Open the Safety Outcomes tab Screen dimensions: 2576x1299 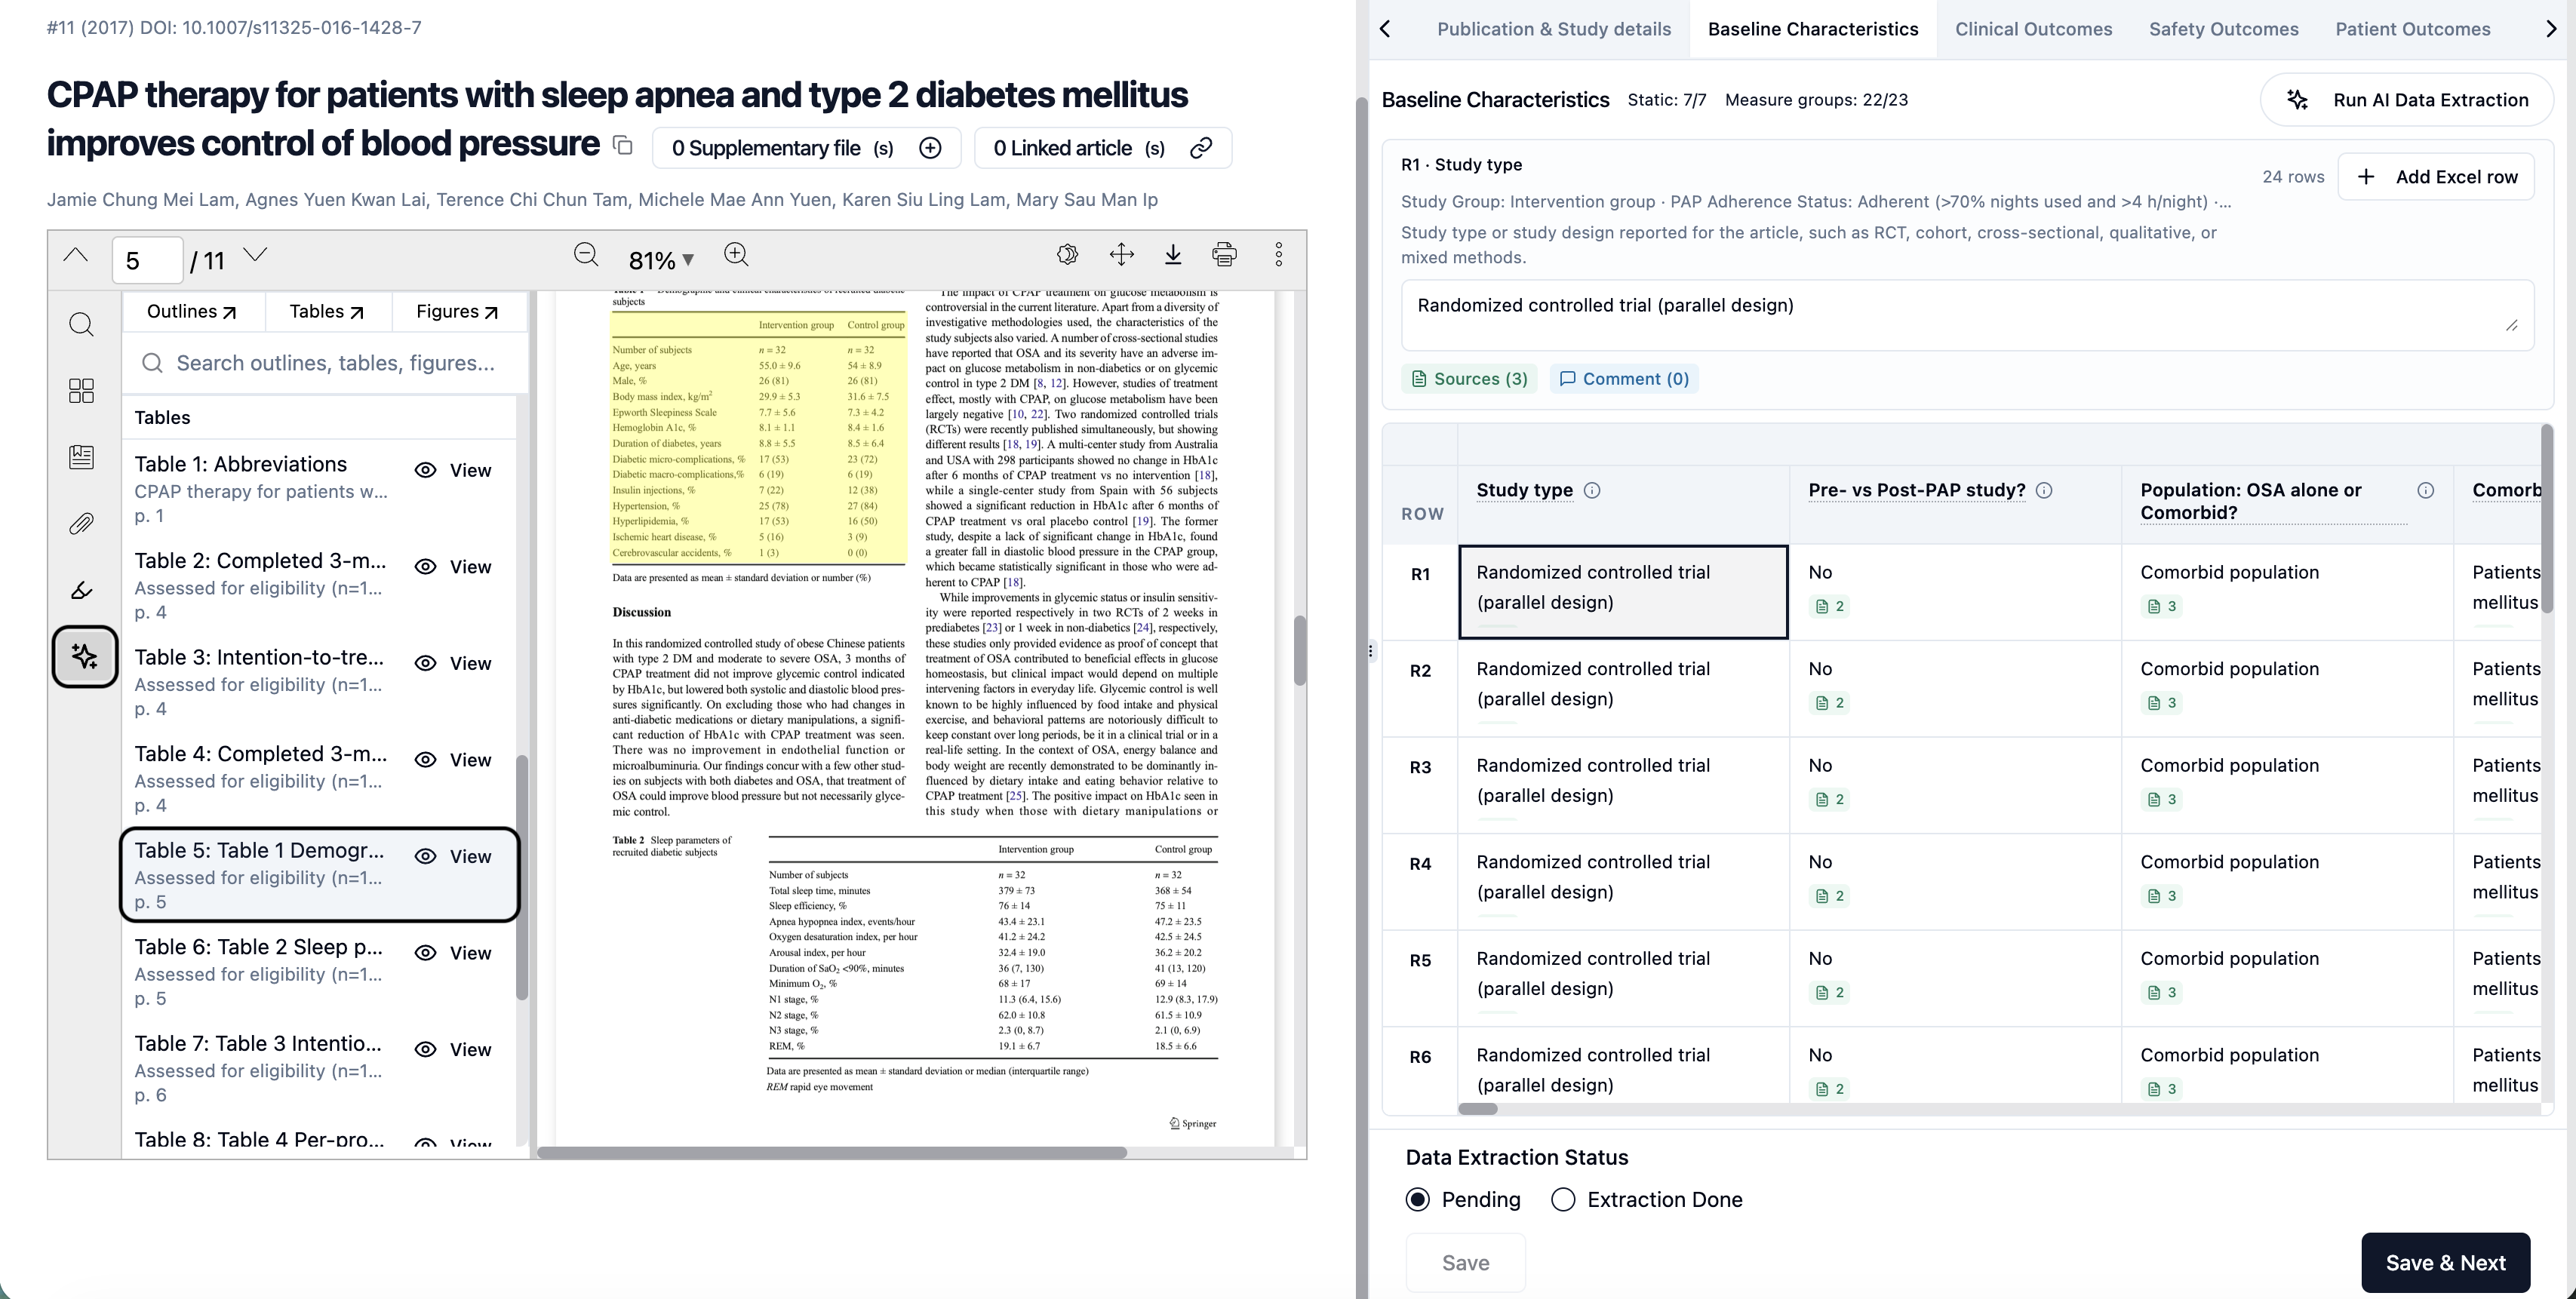(2223, 29)
